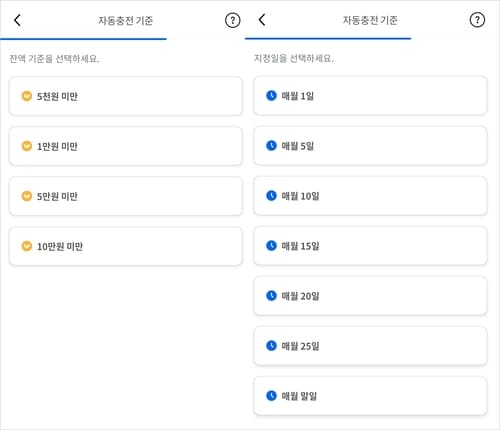Select 매월 15일 charge date
Image resolution: width=500 pixels, height=430 pixels.
(370, 246)
